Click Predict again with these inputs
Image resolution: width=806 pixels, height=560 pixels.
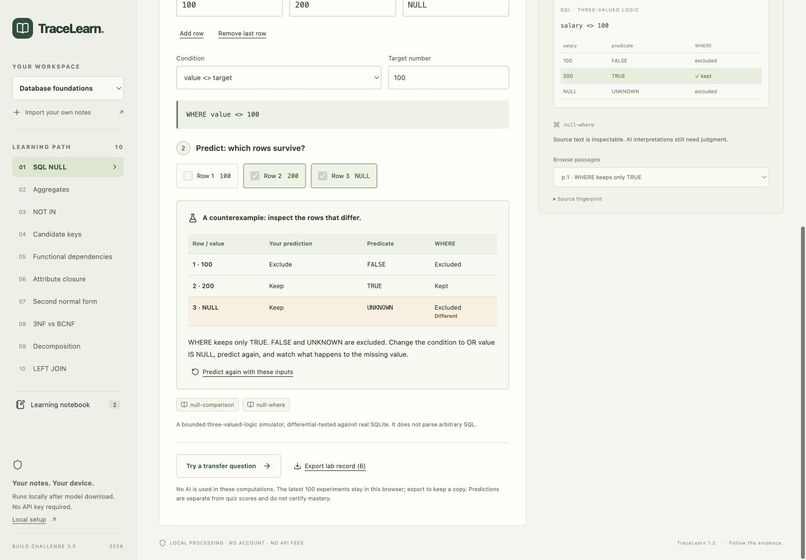click(248, 372)
